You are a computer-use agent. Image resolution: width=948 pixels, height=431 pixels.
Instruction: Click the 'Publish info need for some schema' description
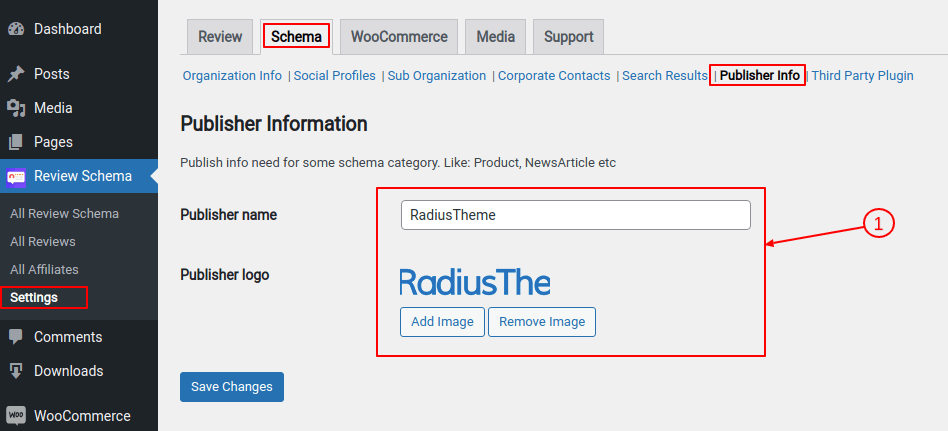click(x=398, y=163)
